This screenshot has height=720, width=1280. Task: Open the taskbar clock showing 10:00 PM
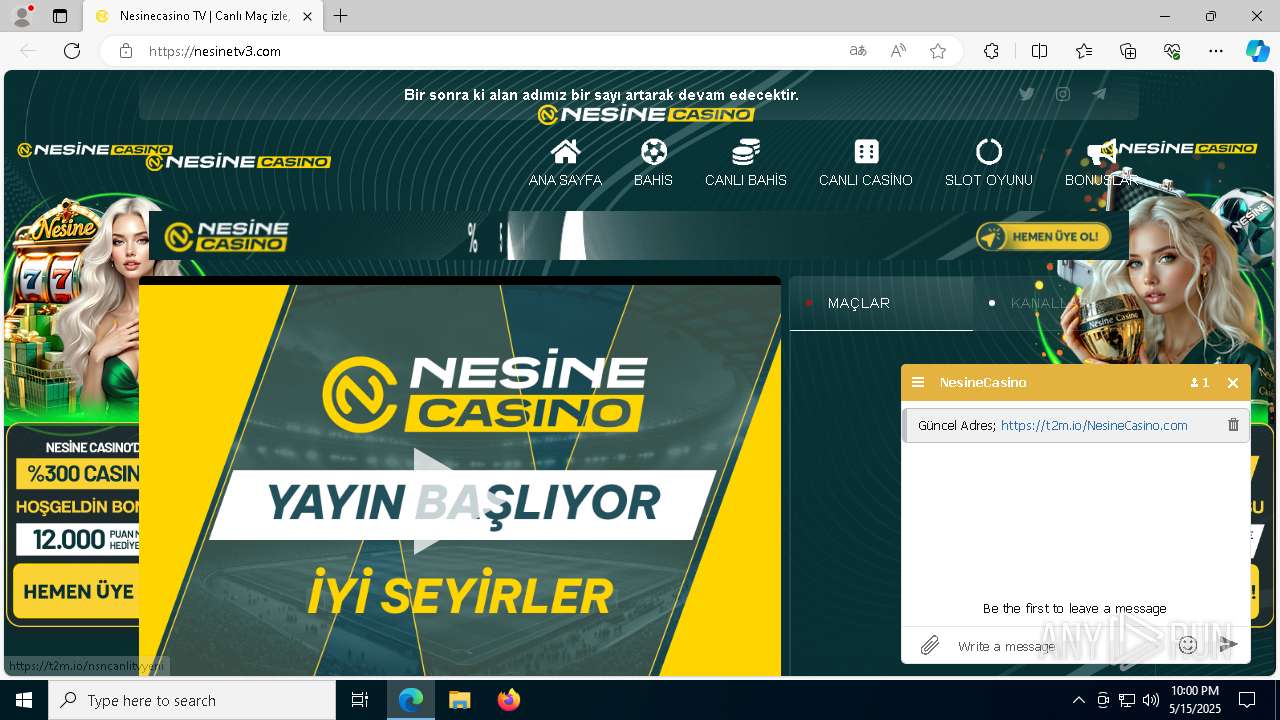(x=1195, y=700)
